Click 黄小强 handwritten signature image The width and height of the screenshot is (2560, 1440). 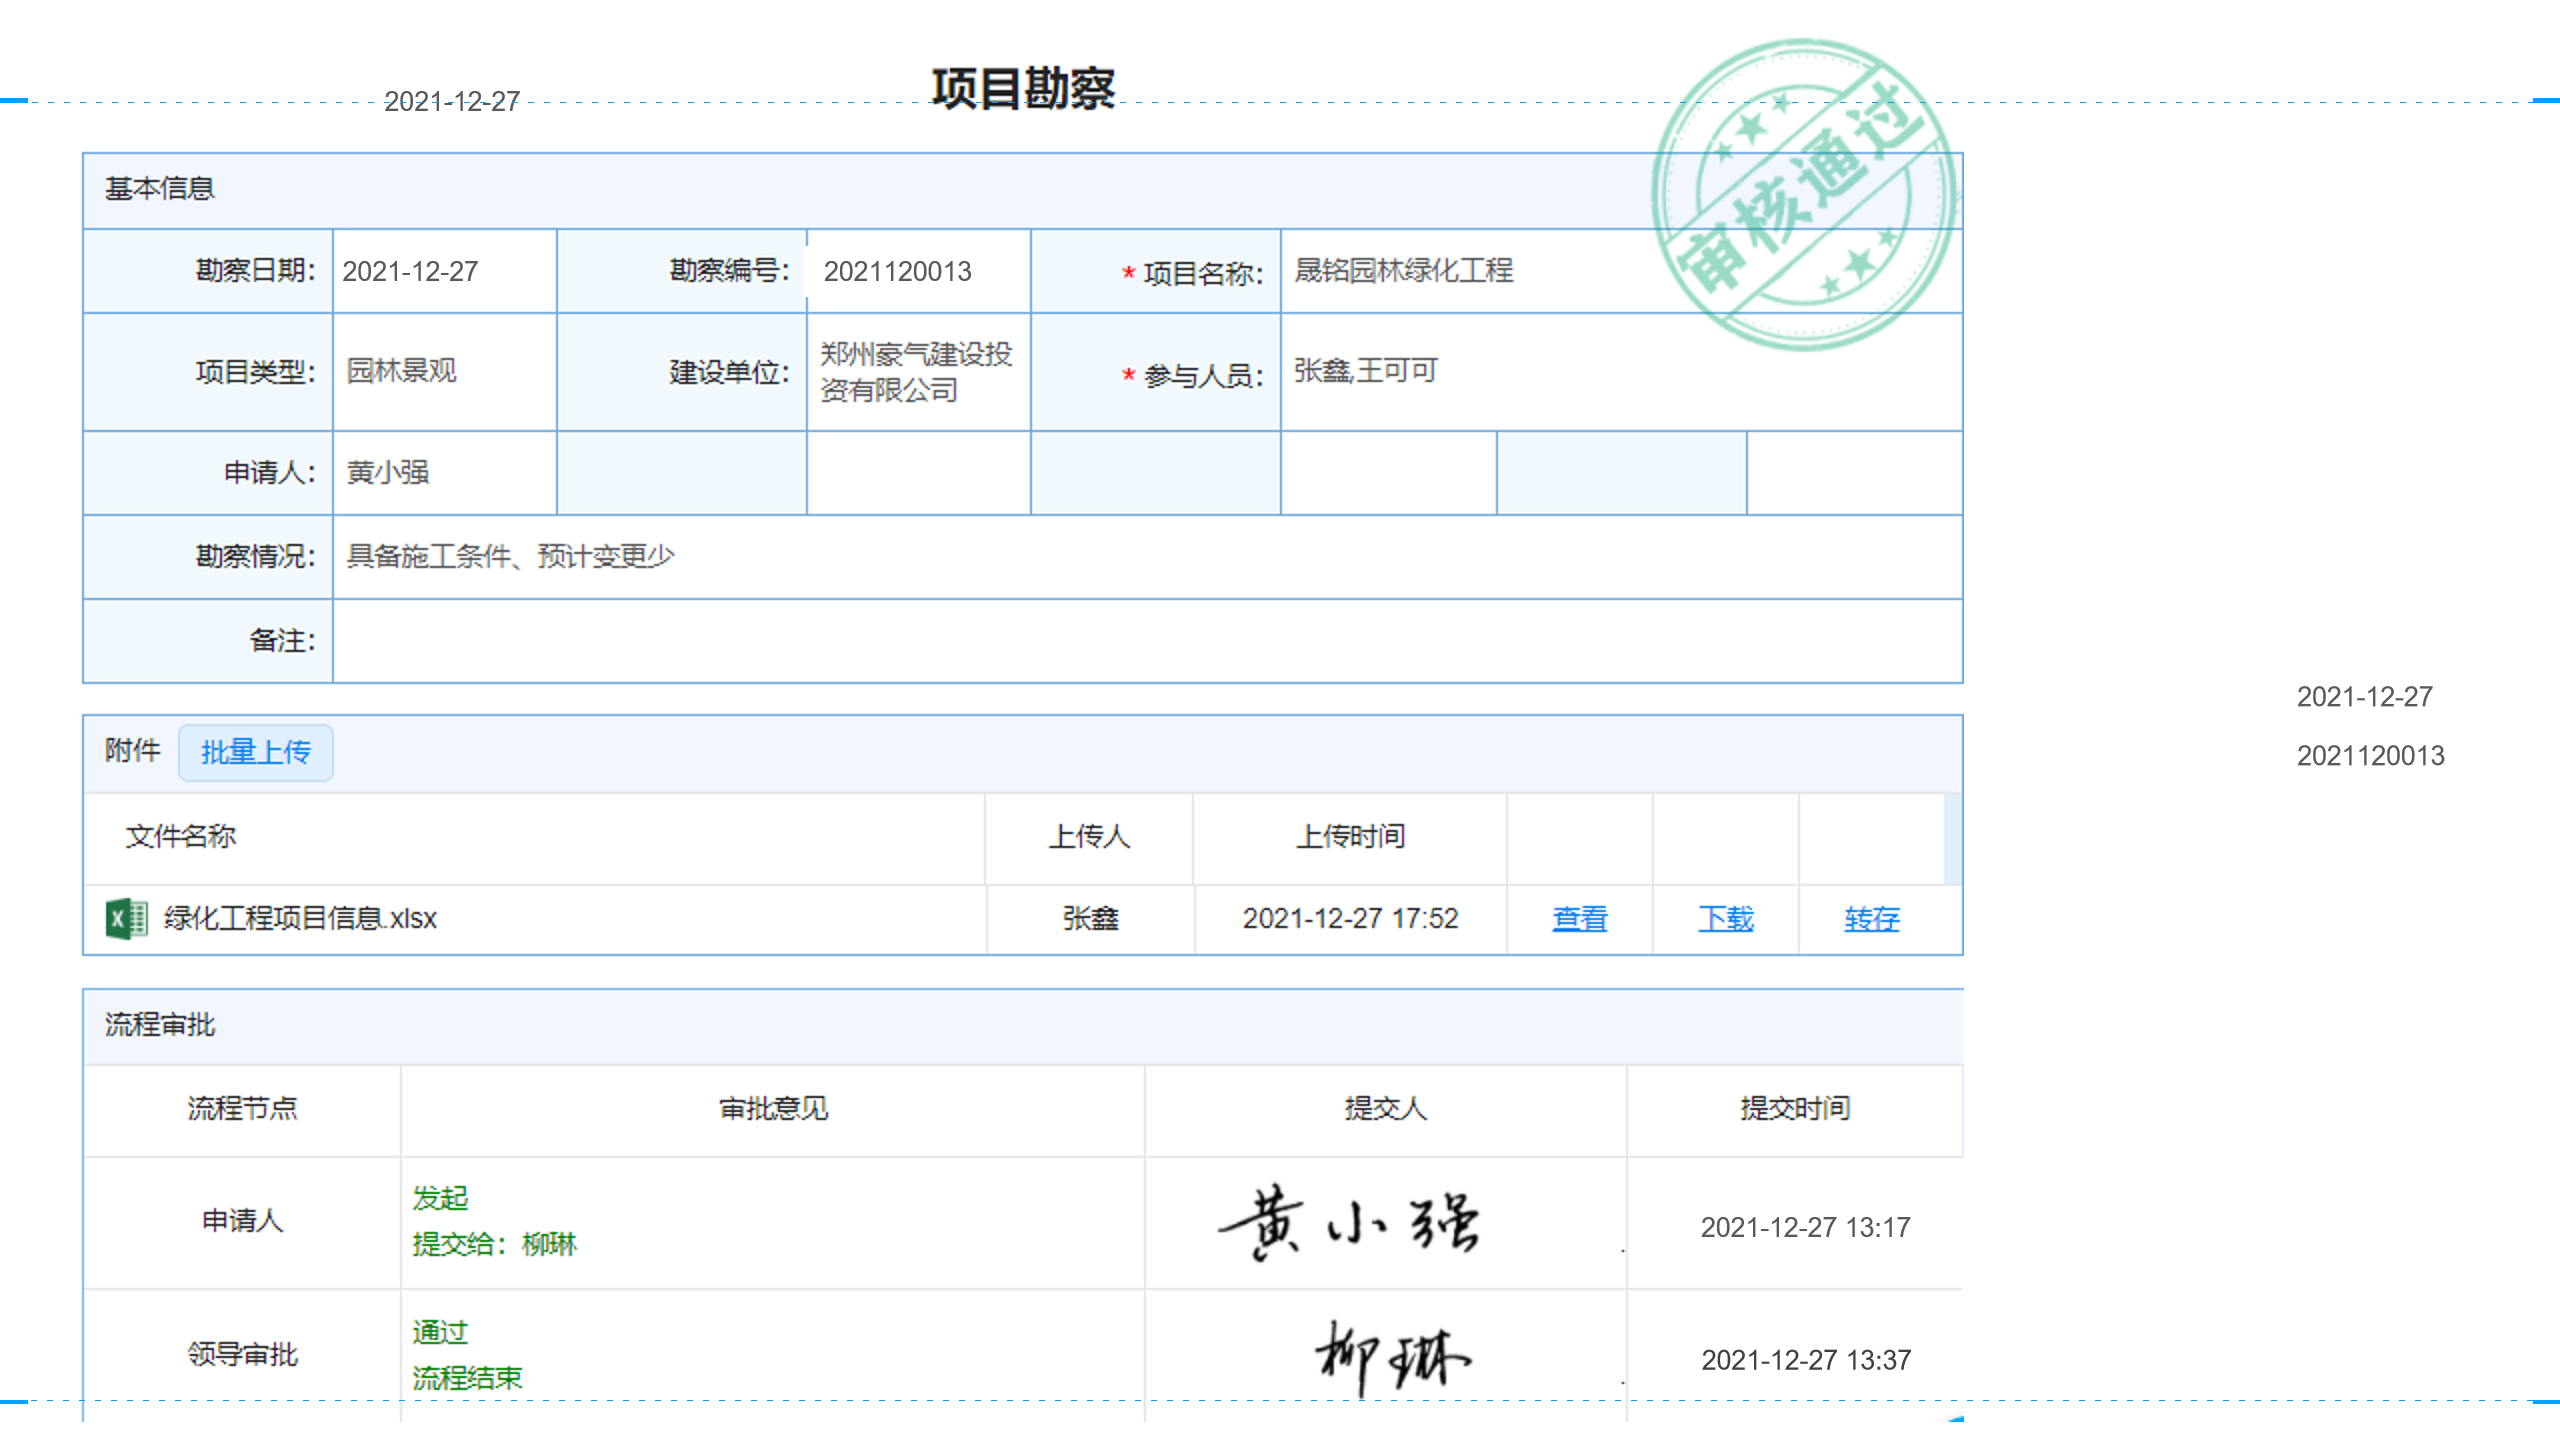pyautogui.click(x=1350, y=1223)
